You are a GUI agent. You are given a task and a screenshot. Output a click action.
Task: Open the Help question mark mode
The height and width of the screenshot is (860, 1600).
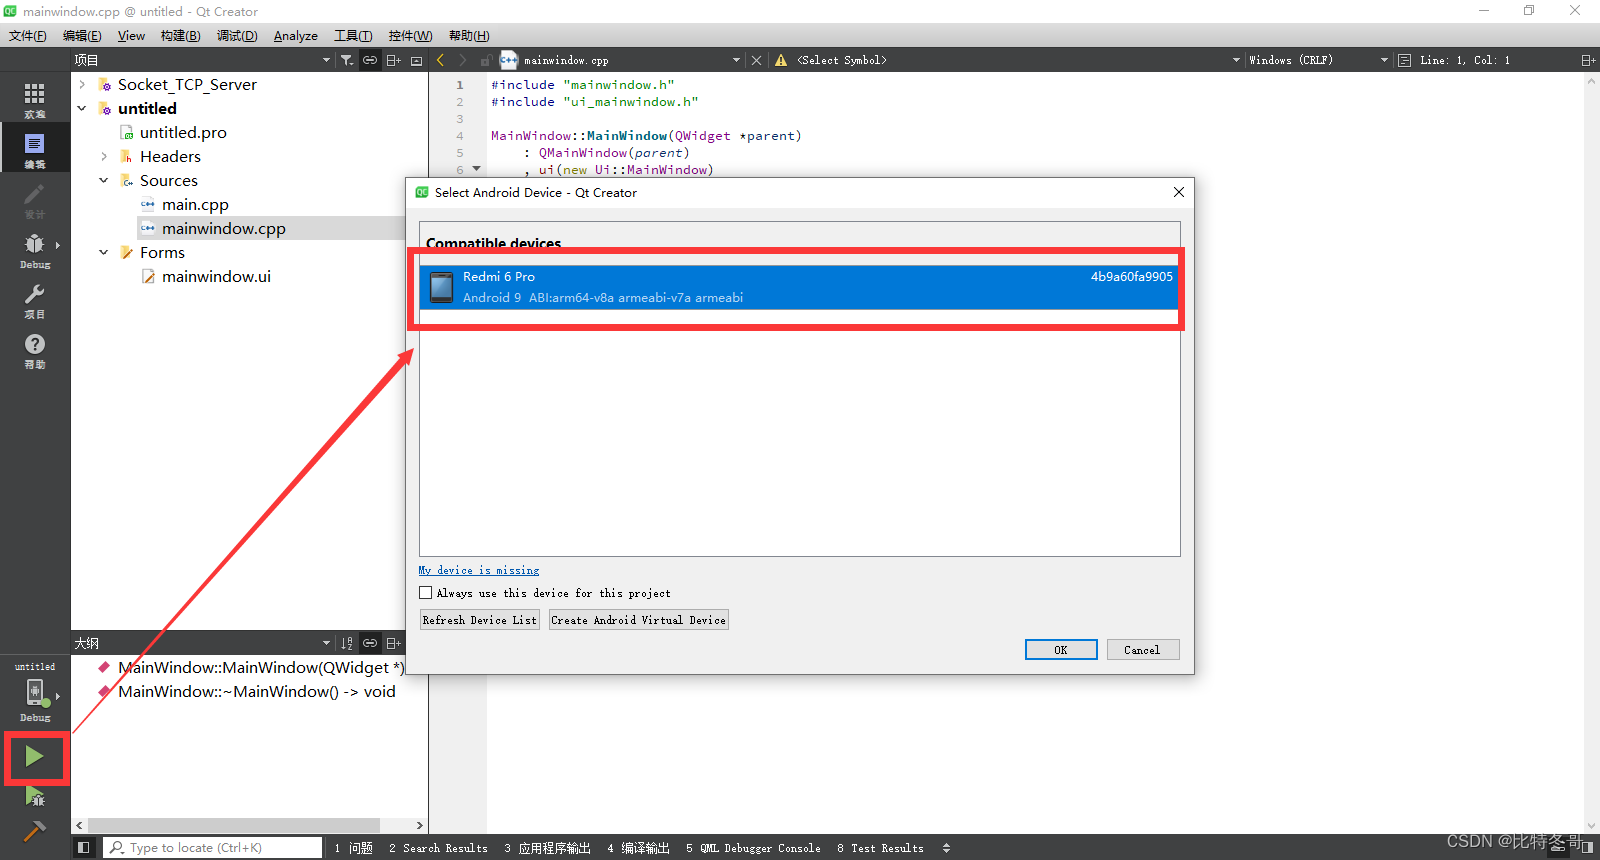(x=34, y=349)
